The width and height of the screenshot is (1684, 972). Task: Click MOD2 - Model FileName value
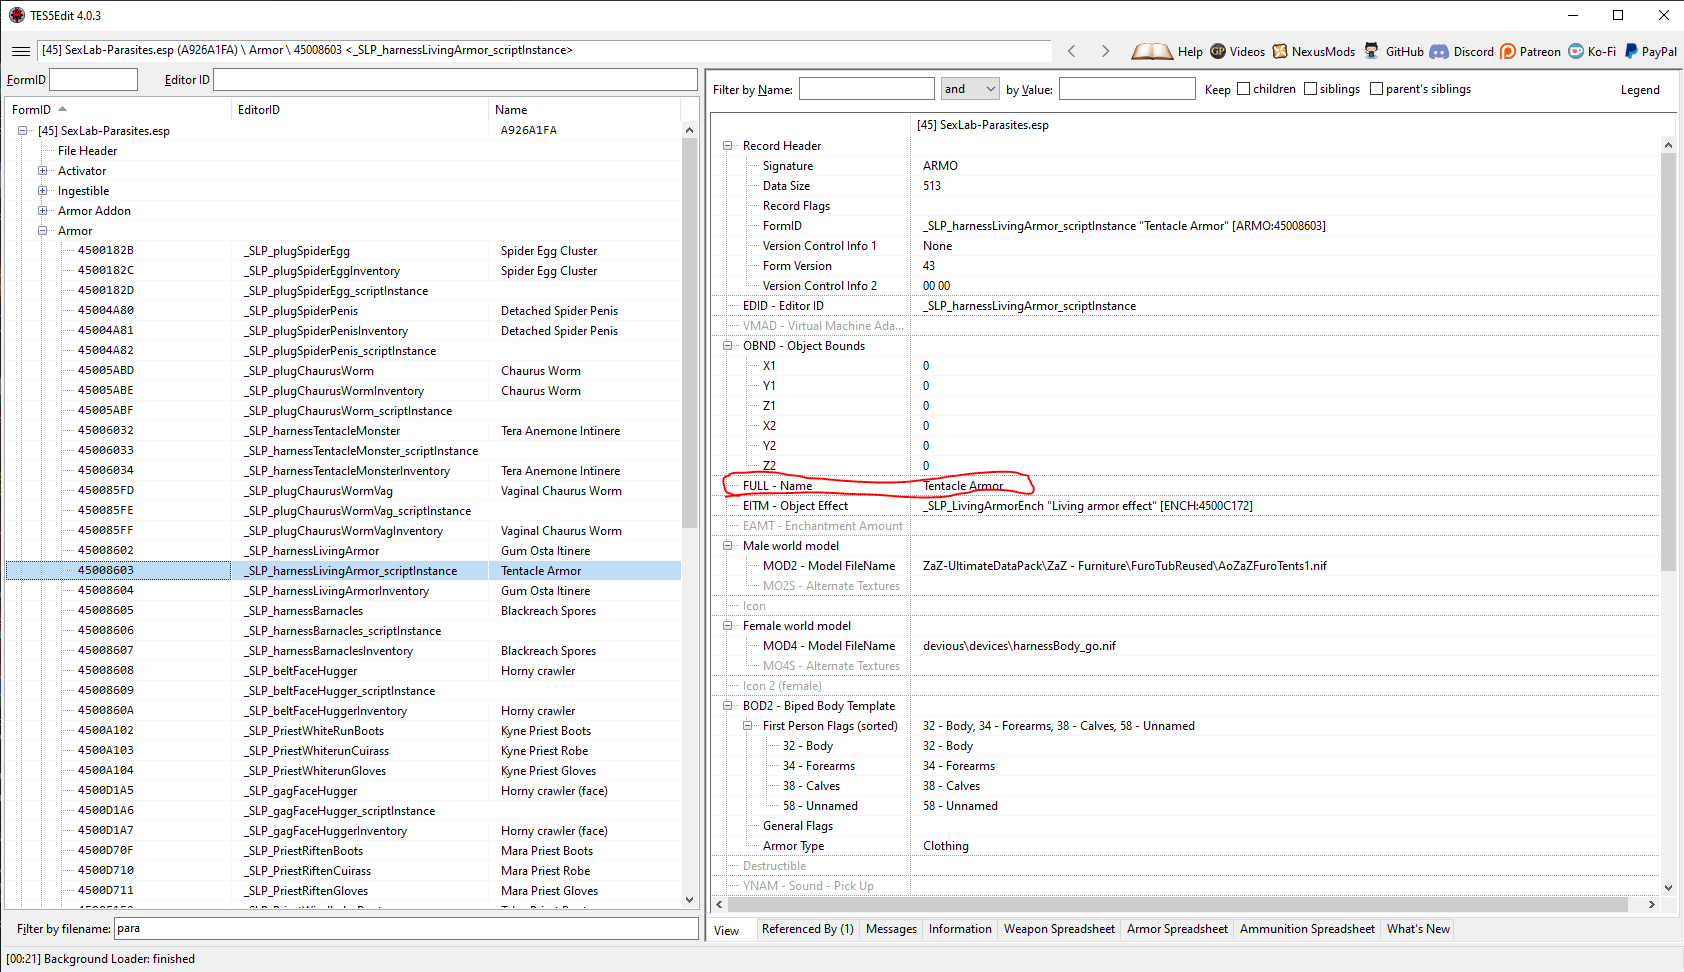1124,566
